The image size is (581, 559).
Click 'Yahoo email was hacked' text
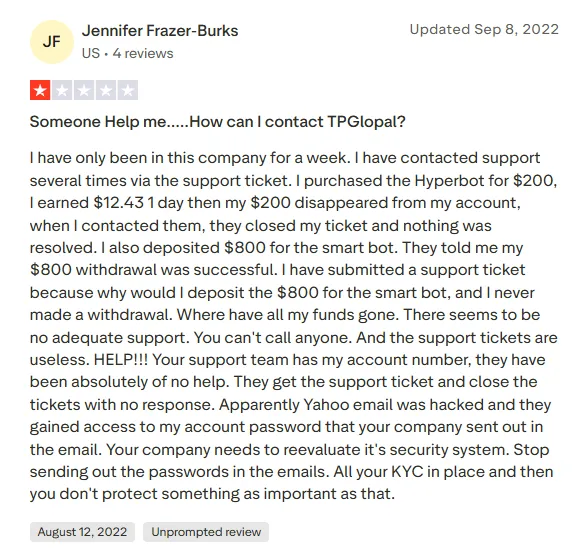point(394,405)
